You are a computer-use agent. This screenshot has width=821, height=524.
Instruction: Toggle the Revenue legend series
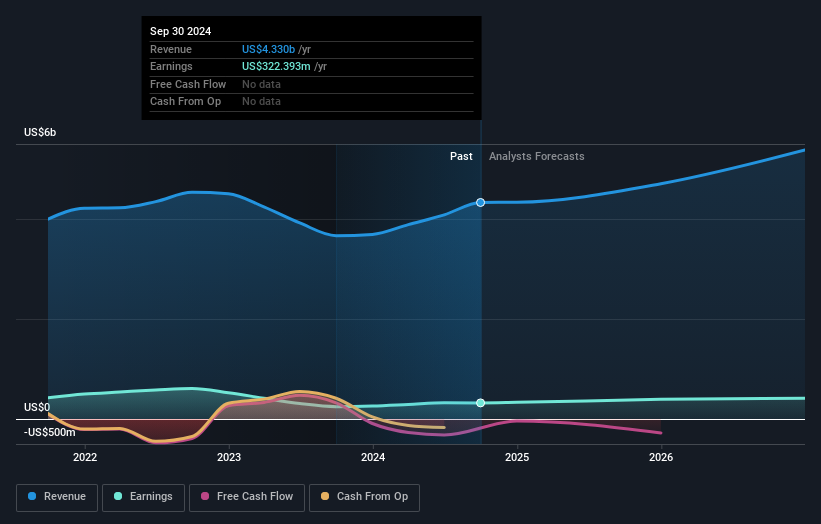pyautogui.click(x=57, y=497)
